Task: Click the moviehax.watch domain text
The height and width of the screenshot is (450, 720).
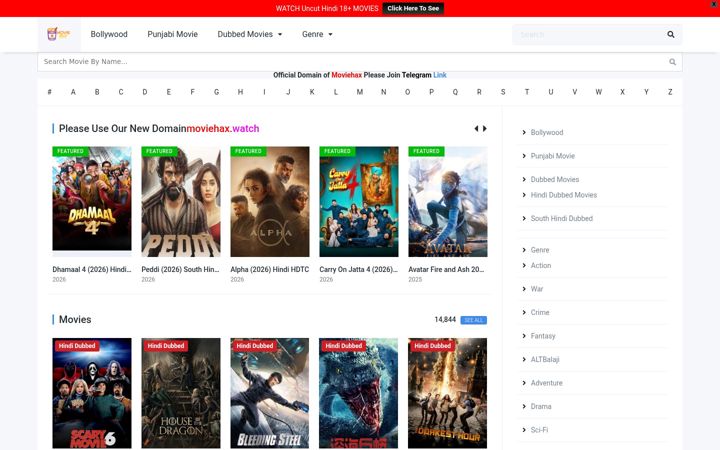Action: click(223, 129)
